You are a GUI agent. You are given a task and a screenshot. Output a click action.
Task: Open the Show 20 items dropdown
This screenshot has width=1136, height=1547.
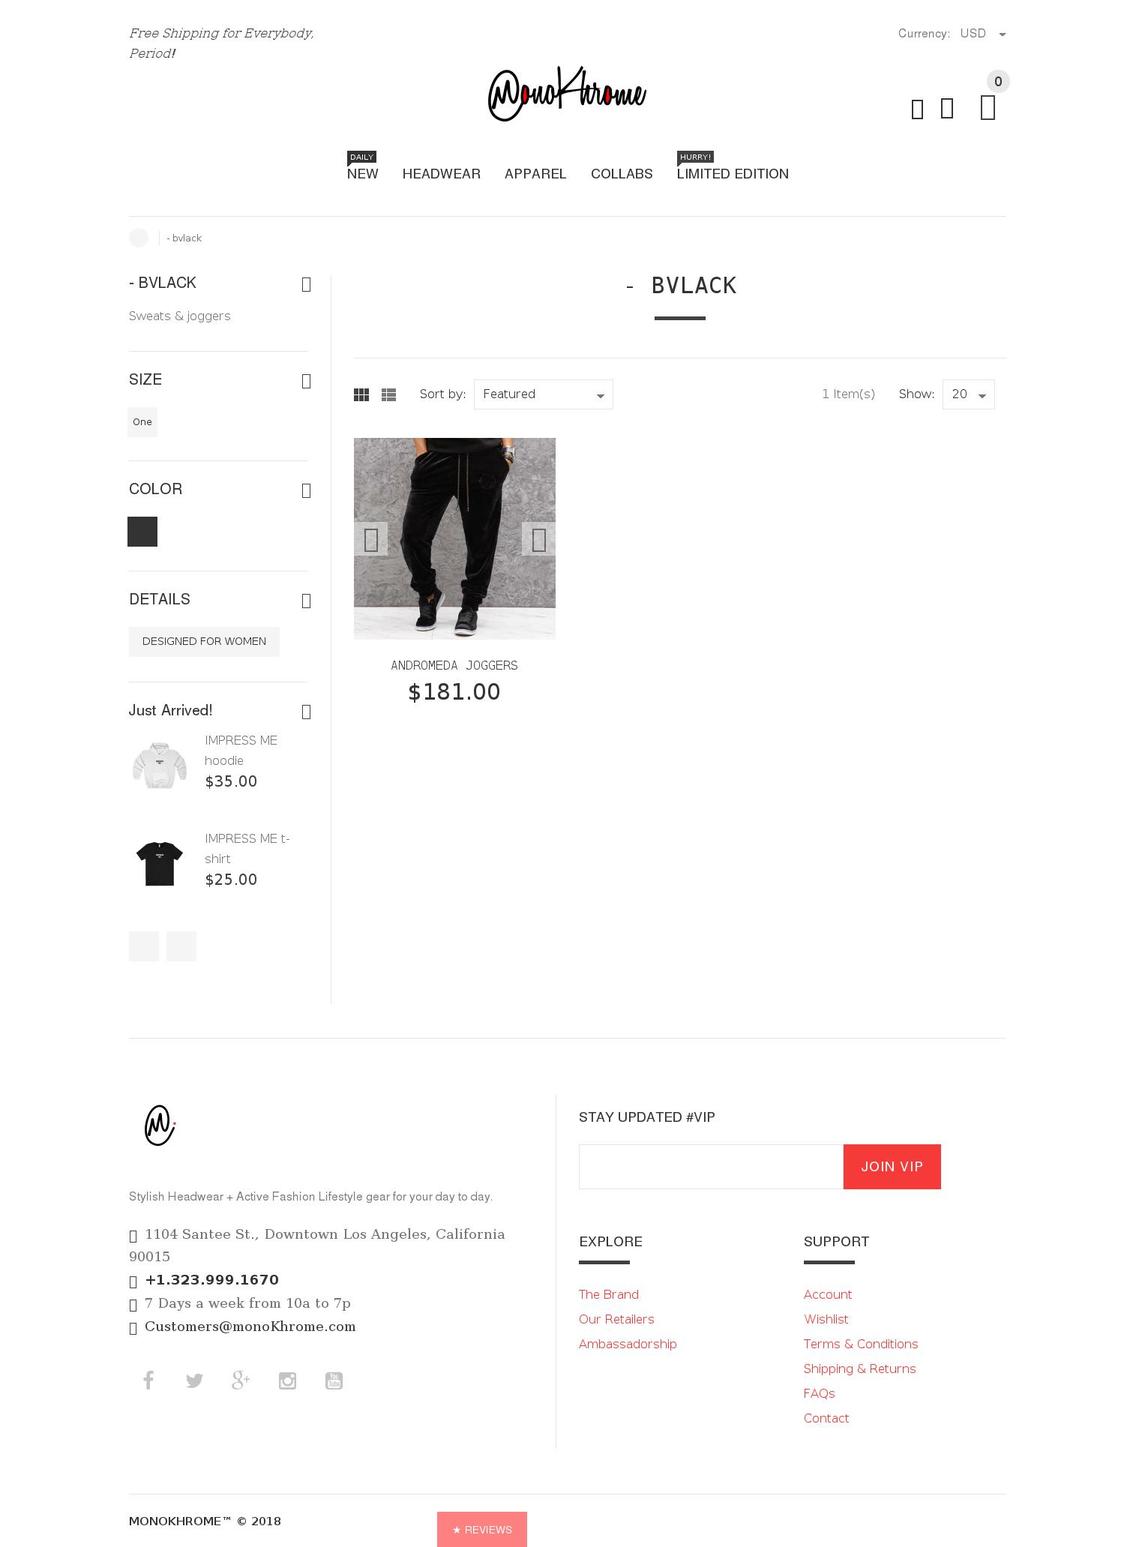tap(968, 394)
